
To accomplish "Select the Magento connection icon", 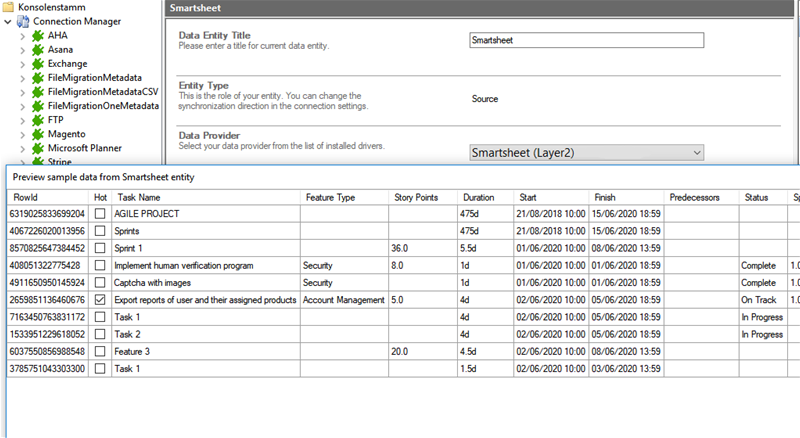I will (38, 133).
